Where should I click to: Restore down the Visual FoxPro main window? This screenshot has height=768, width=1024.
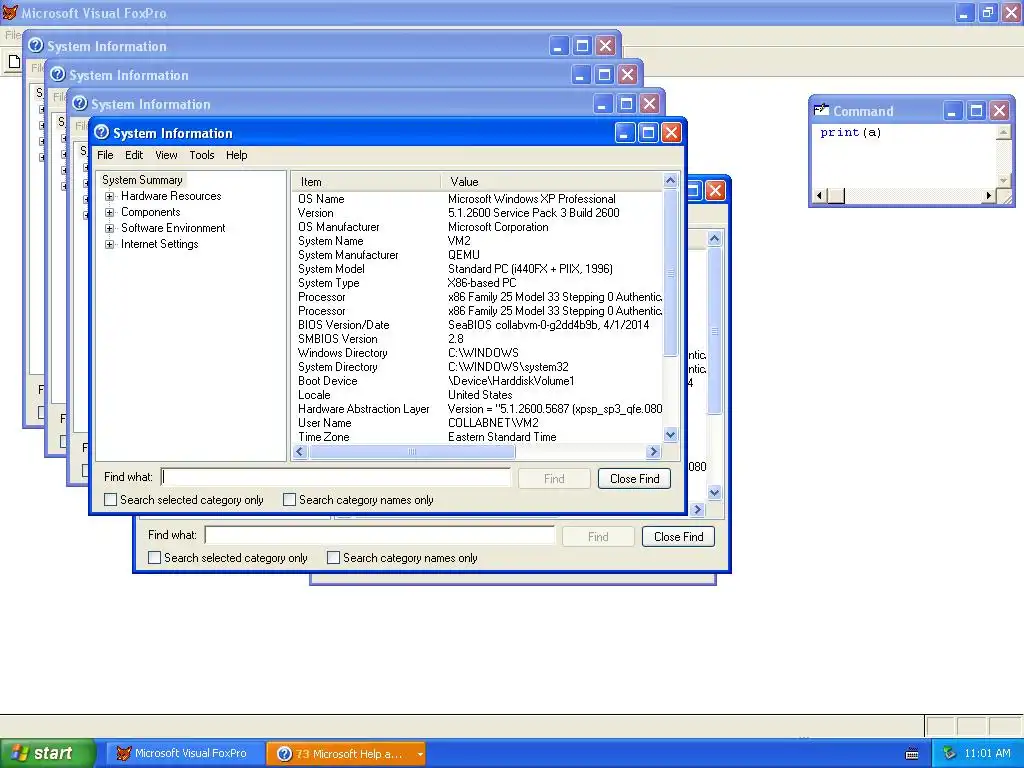[x=987, y=12]
